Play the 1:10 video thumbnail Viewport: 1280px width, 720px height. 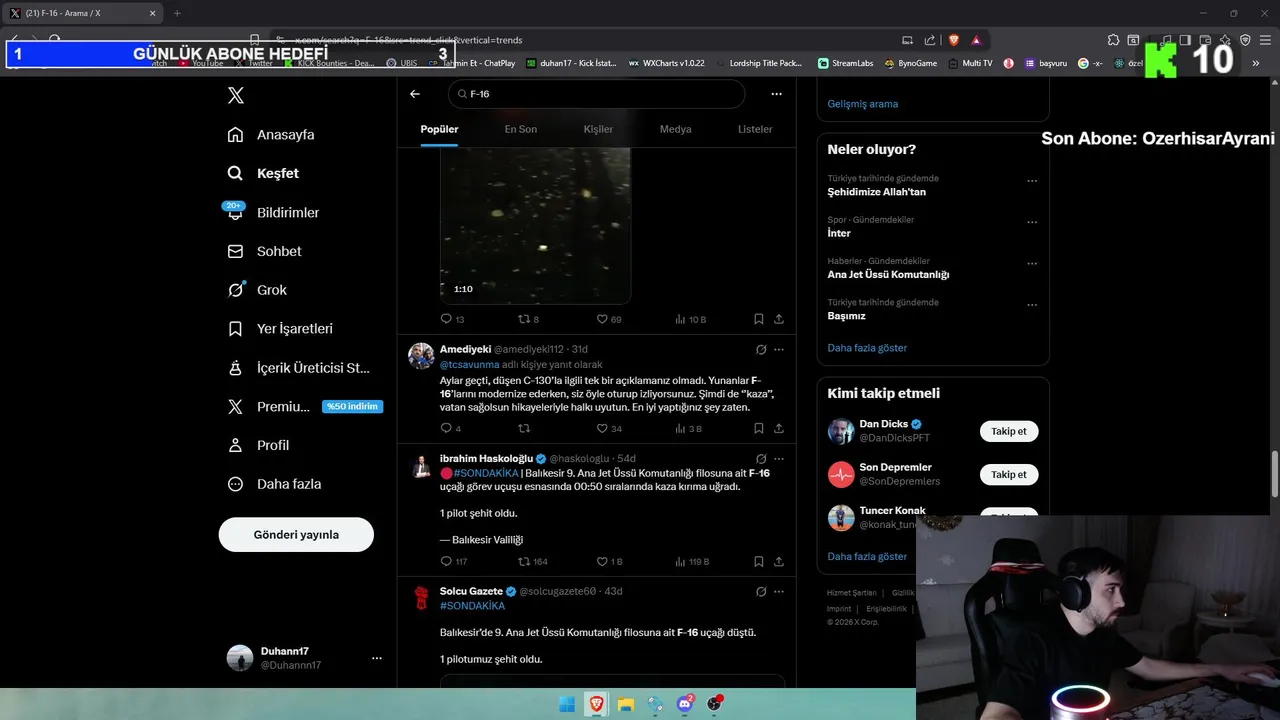[x=535, y=225]
